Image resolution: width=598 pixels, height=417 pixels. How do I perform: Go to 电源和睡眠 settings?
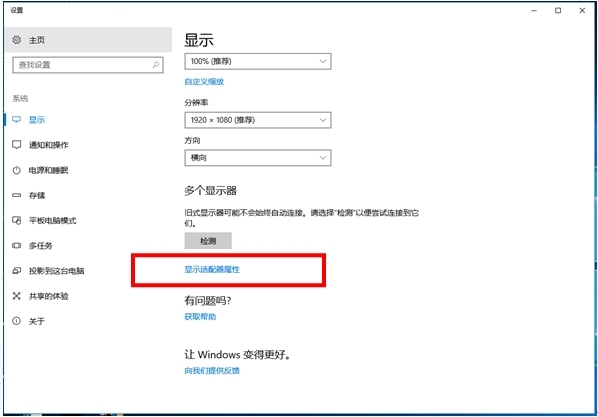[88, 170]
